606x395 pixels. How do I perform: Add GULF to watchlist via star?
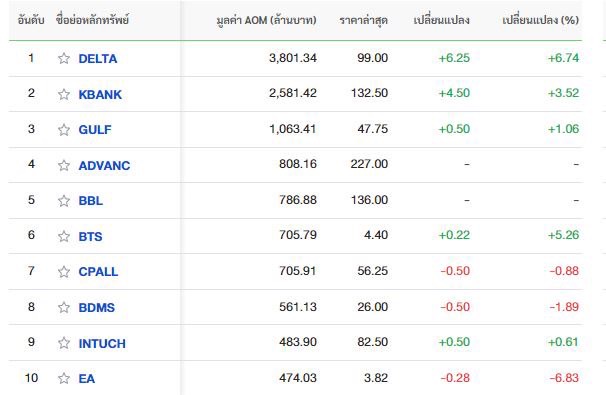pyautogui.click(x=64, y=129)
